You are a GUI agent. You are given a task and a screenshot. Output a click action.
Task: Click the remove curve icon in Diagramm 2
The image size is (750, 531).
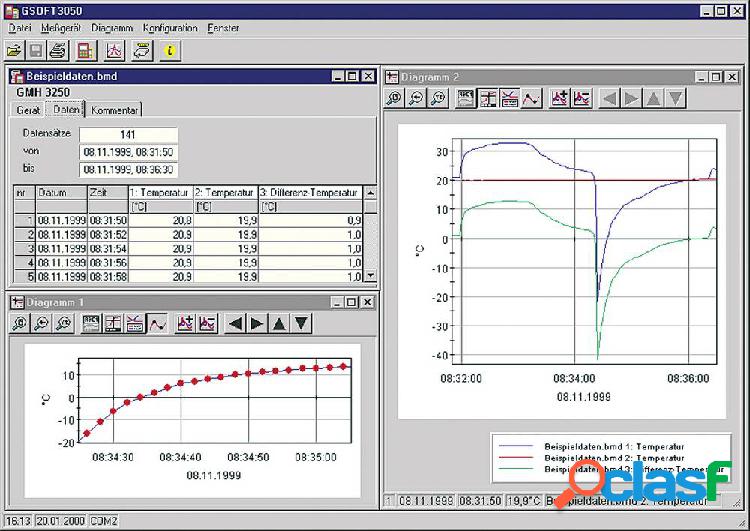(x=582, y=98)
